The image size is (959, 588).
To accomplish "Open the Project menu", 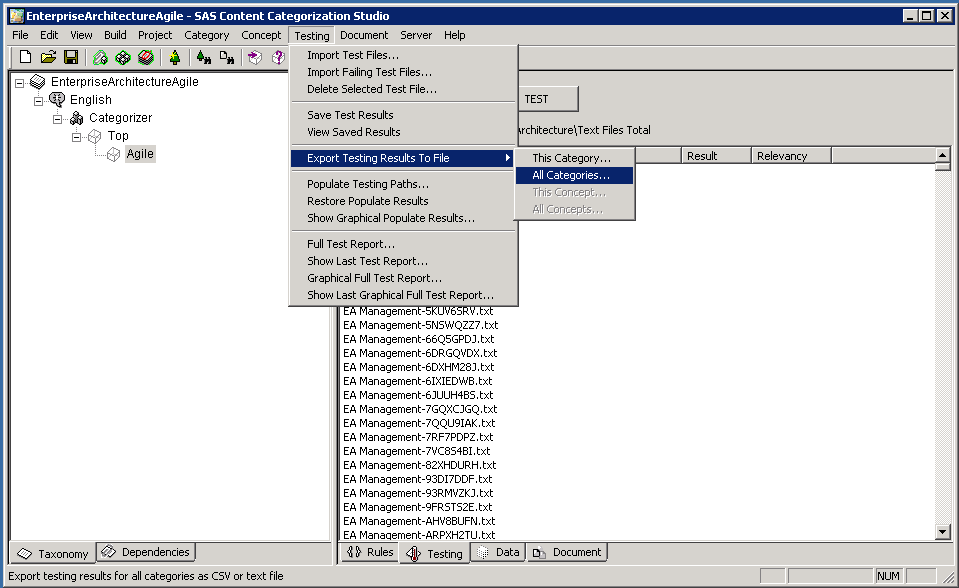I will coord(155,35).
